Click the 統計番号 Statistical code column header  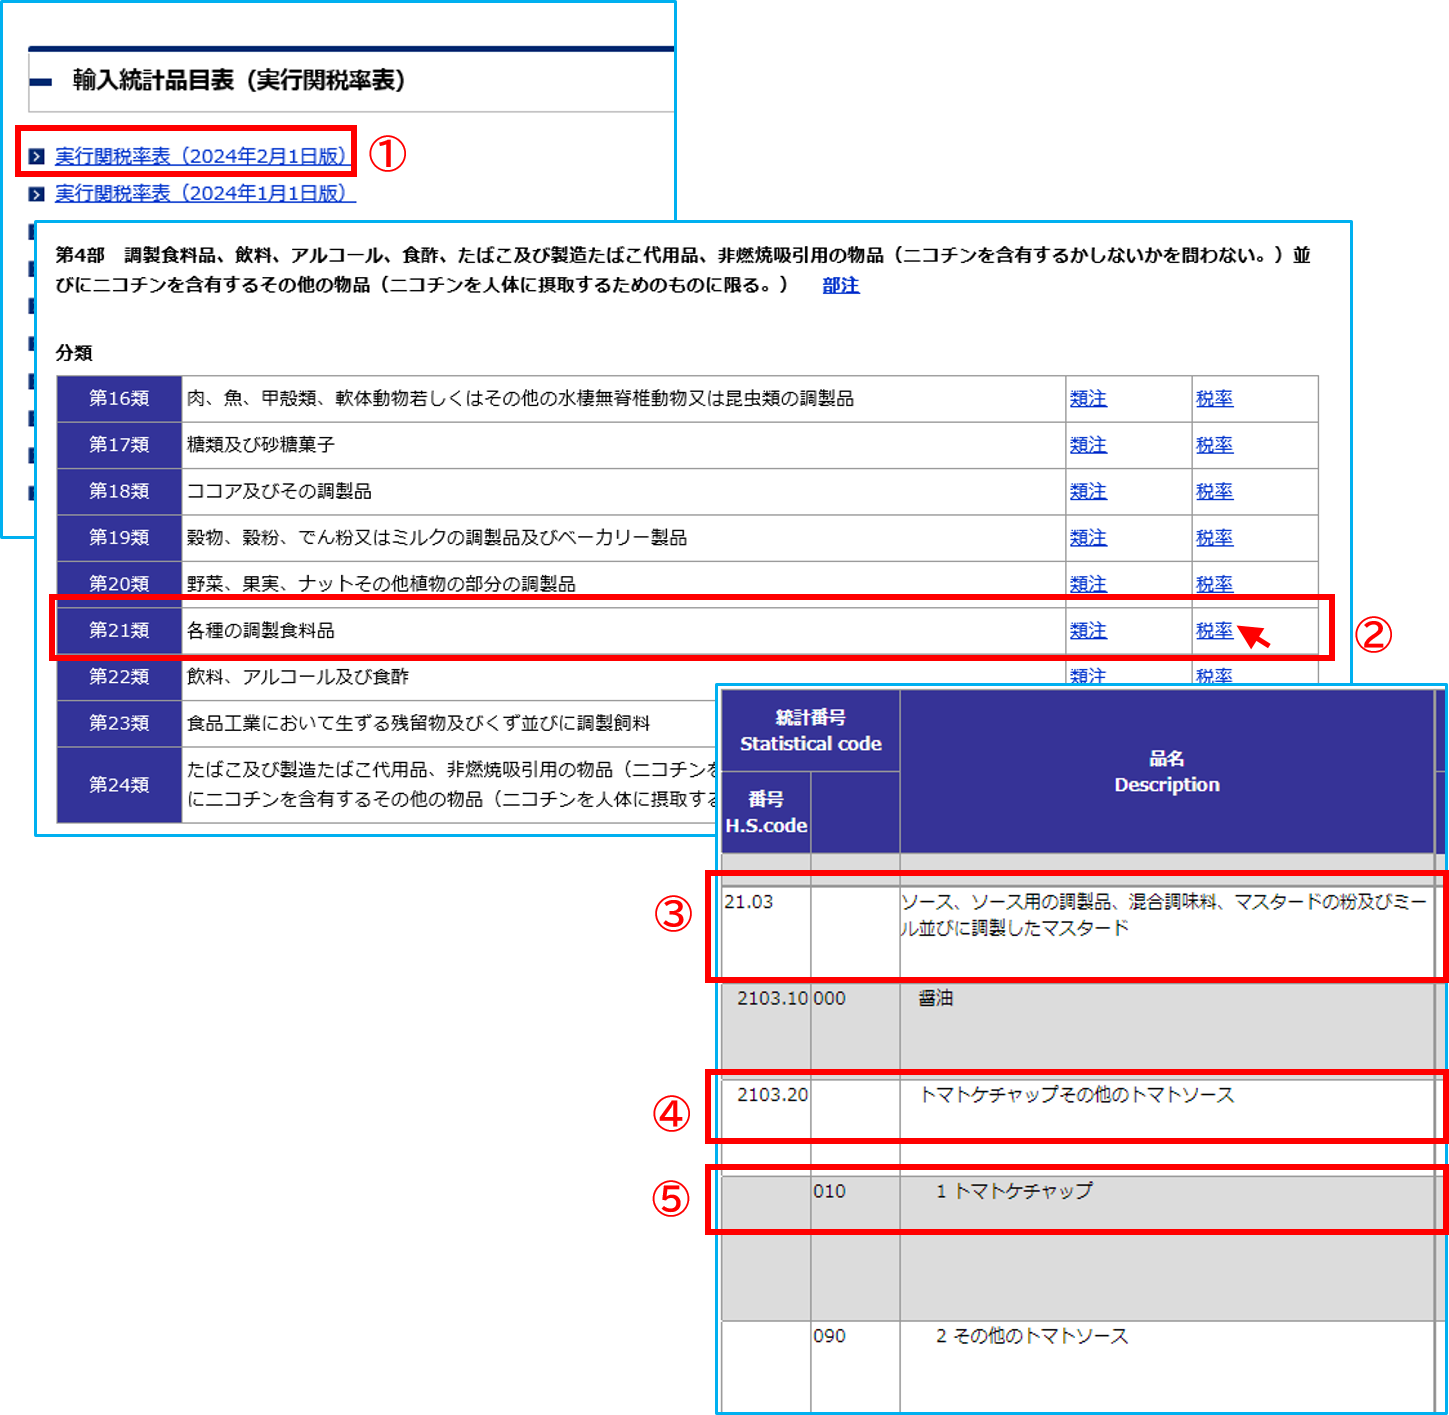click(x=810, y=732)
